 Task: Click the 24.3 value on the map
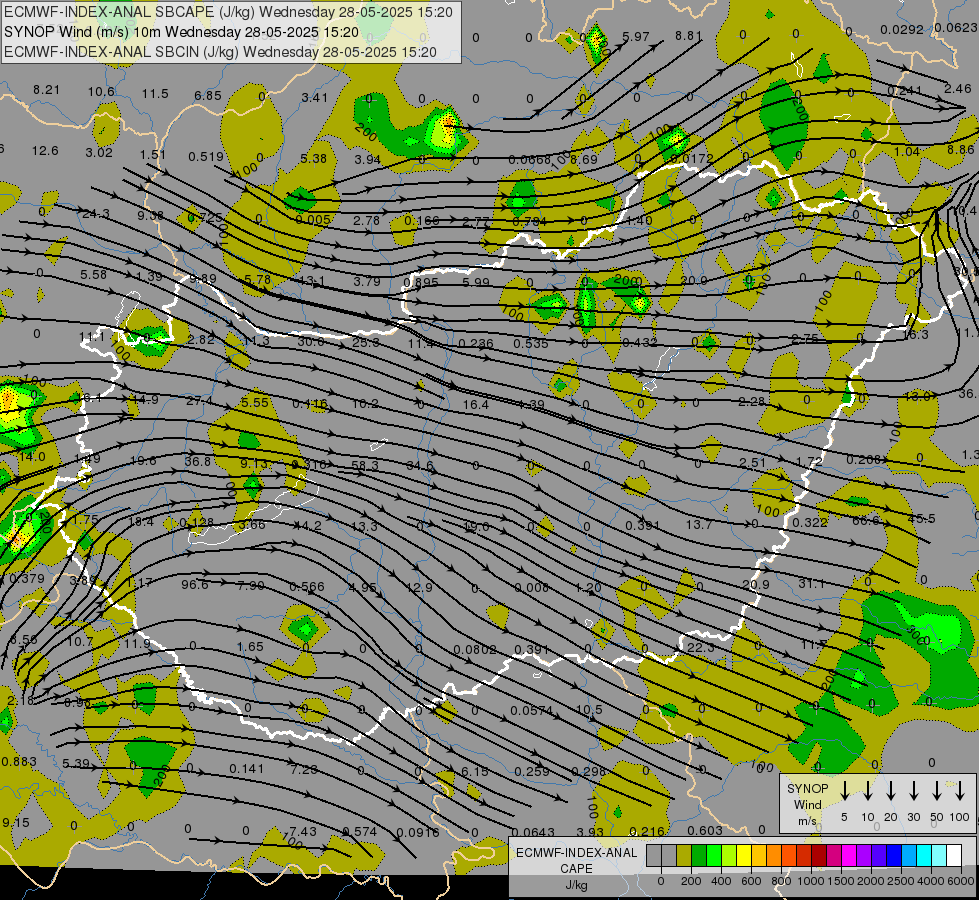coord(96,214)
